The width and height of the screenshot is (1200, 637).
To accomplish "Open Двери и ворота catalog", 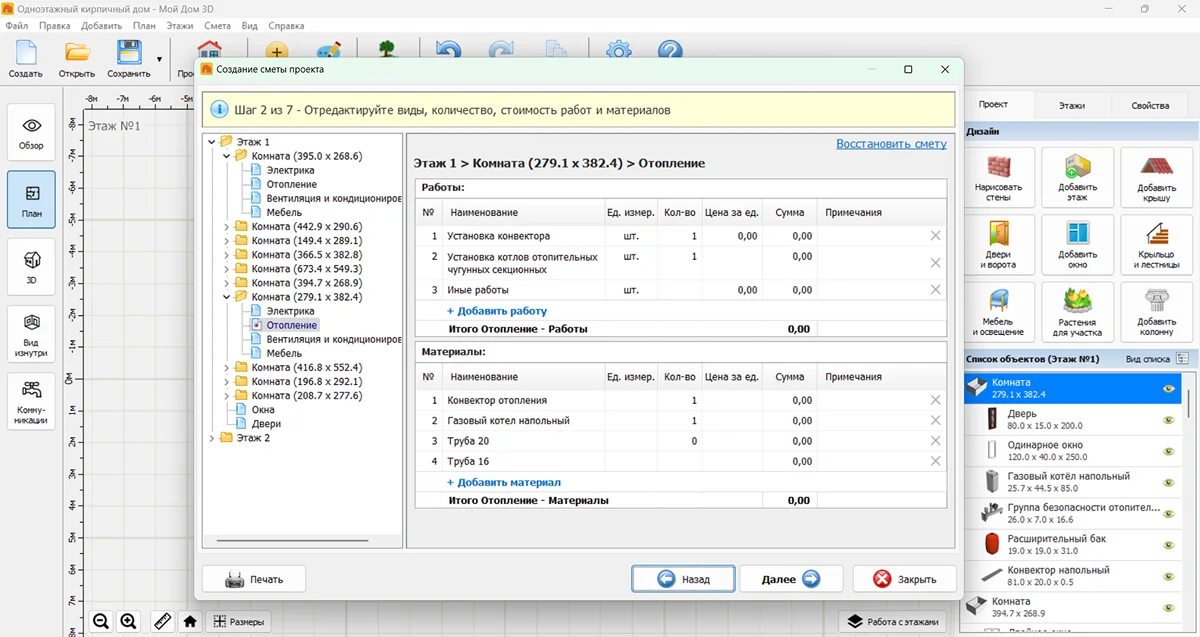I will tap(998, 244).
